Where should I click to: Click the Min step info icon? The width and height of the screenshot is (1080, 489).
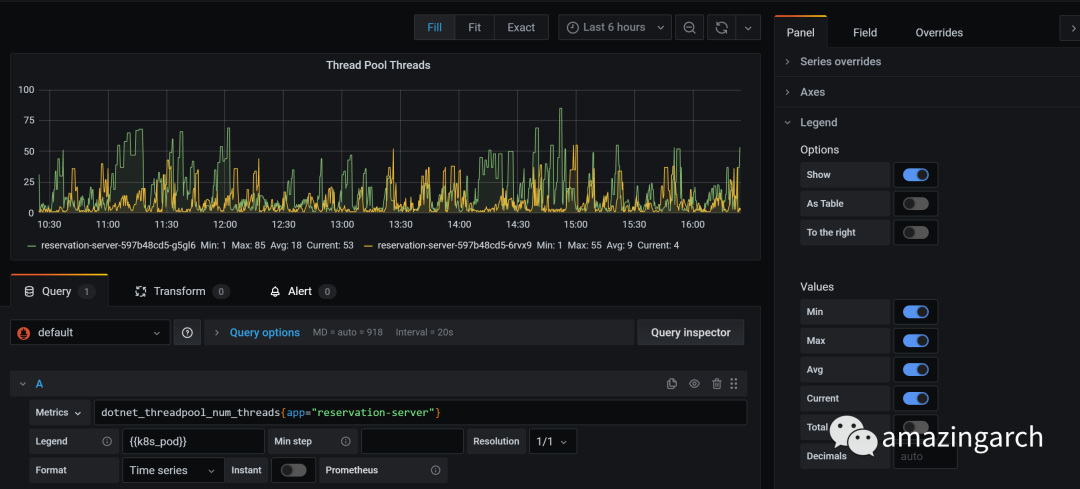point(345,441)
